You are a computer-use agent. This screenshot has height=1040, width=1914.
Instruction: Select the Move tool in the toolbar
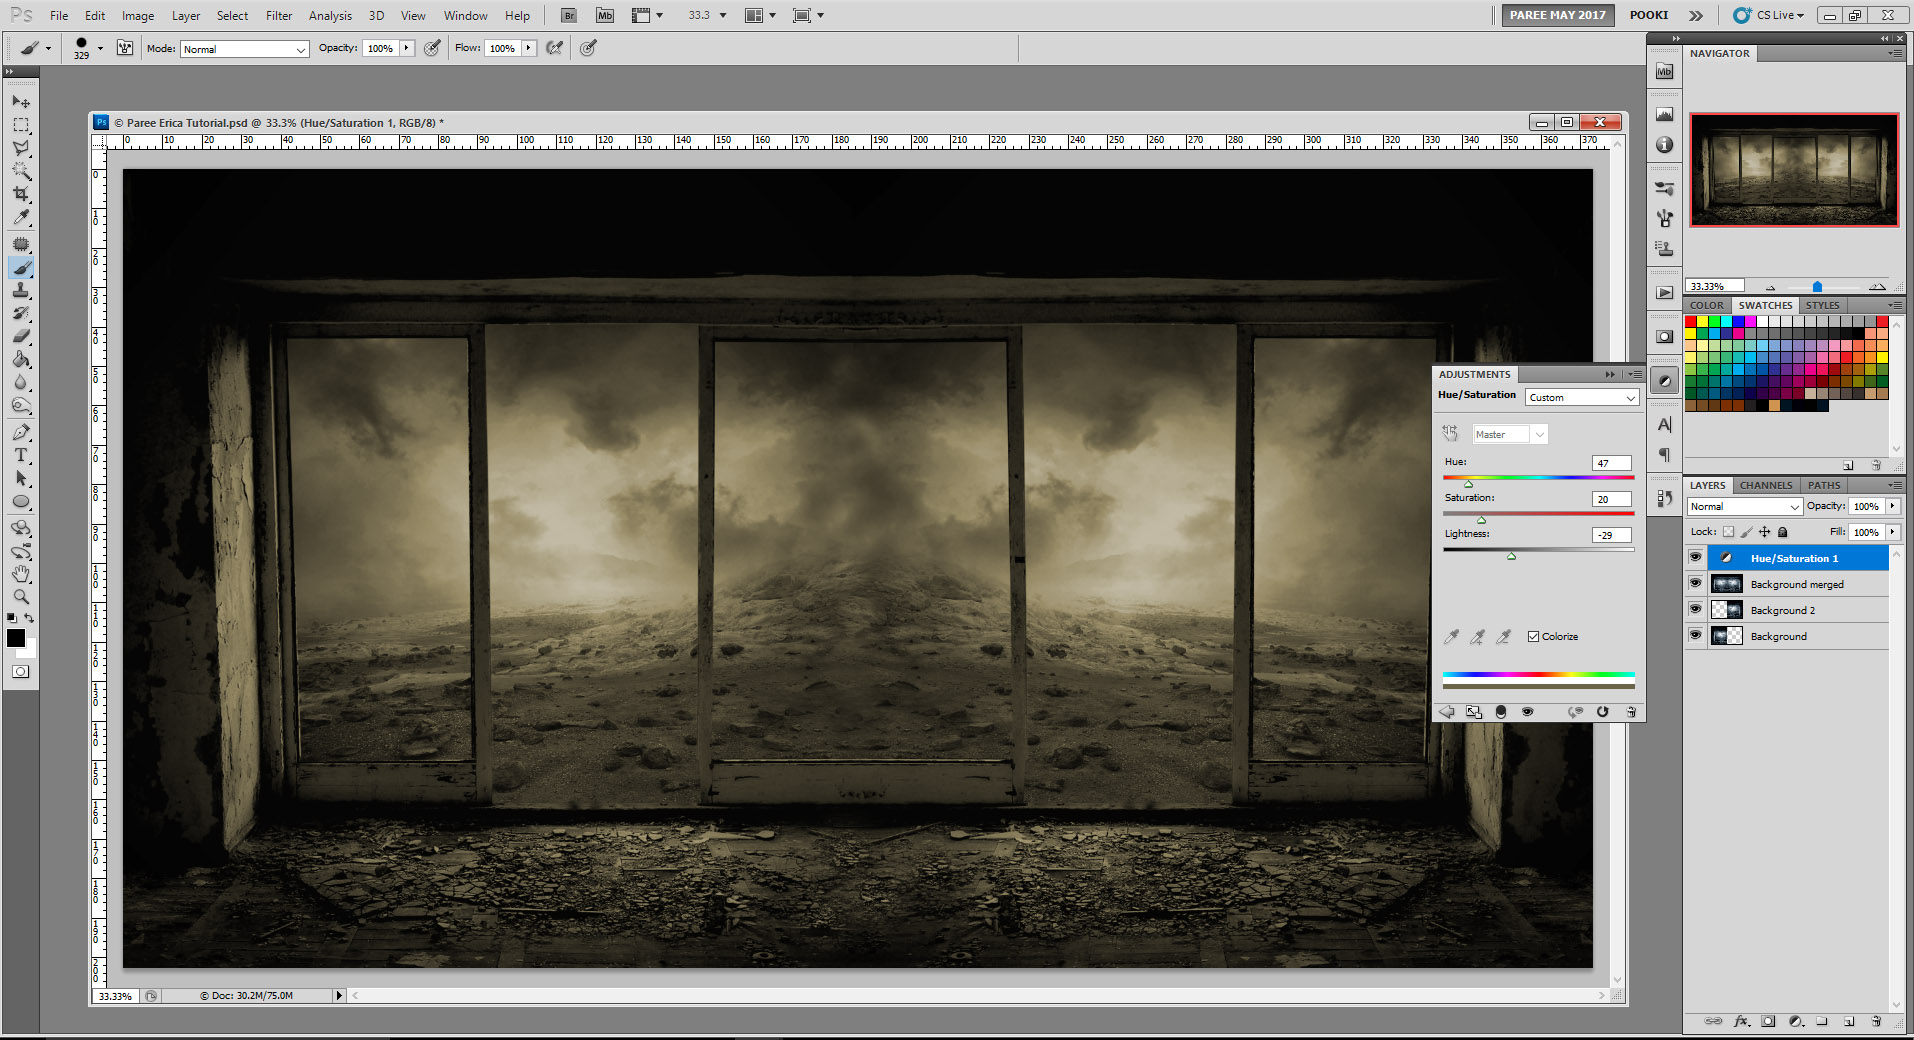[20, 101]
